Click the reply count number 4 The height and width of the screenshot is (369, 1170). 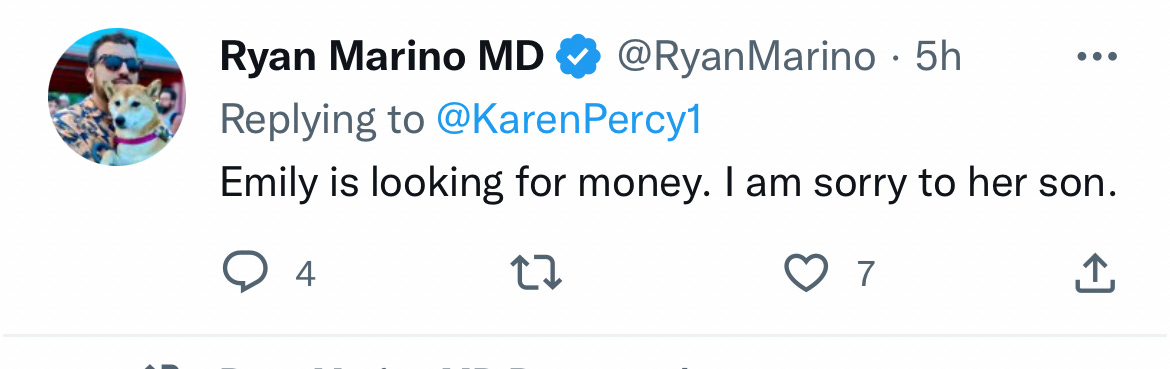pyautogui.click(x=305, y=274)
